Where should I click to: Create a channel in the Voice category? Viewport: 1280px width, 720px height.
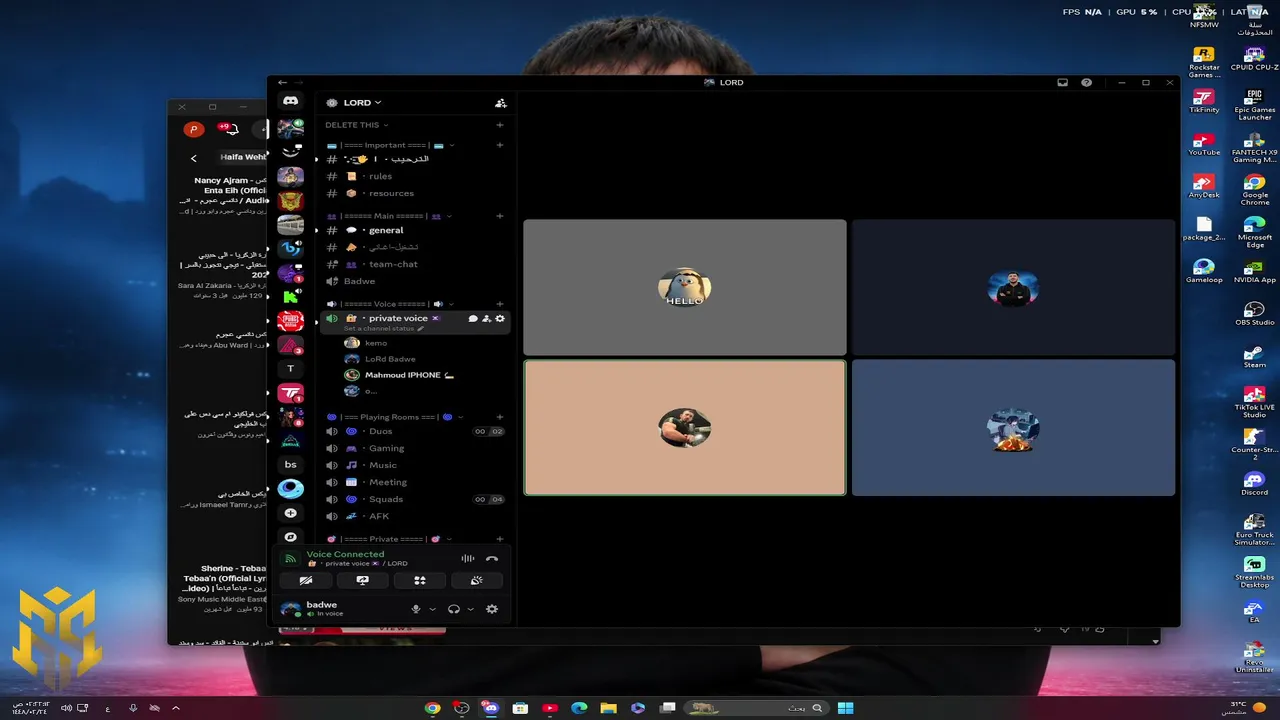tap(499, 304)
